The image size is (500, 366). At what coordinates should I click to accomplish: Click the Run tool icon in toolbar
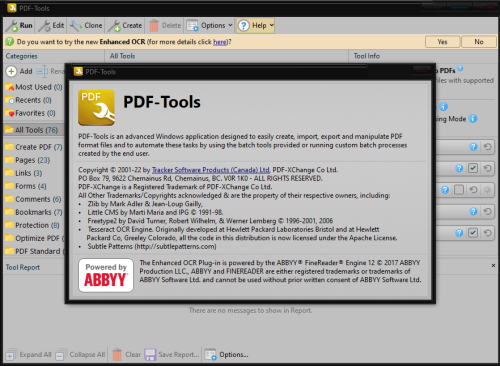coord(13,26)
